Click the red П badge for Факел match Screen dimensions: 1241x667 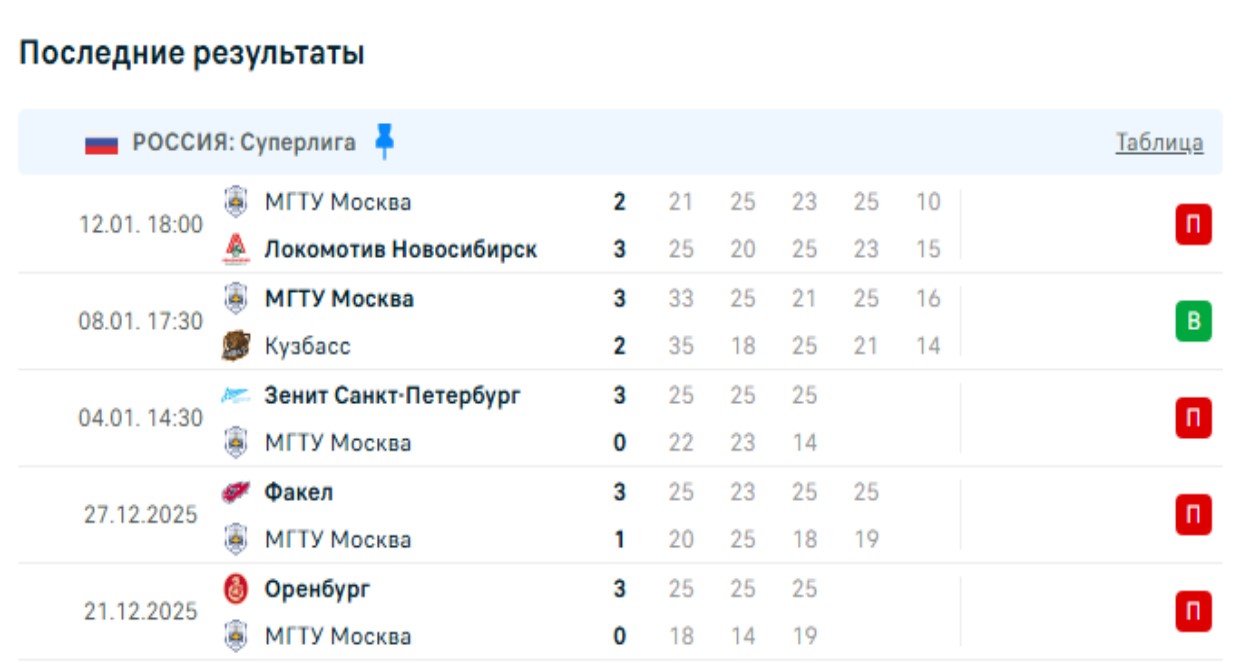click(1193, 515)
